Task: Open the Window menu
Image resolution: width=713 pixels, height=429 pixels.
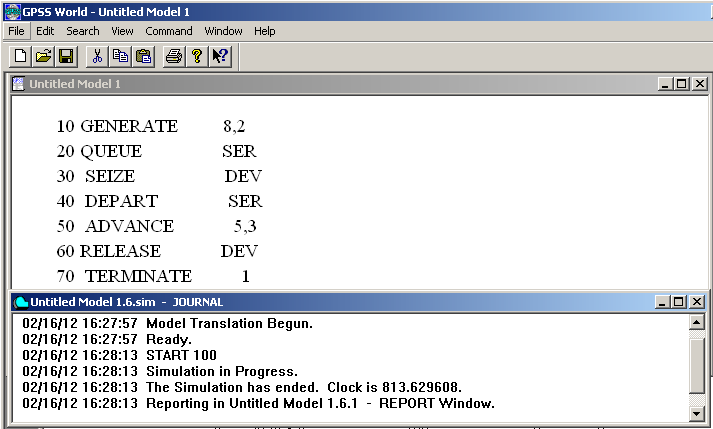Action: click(223, 31)
